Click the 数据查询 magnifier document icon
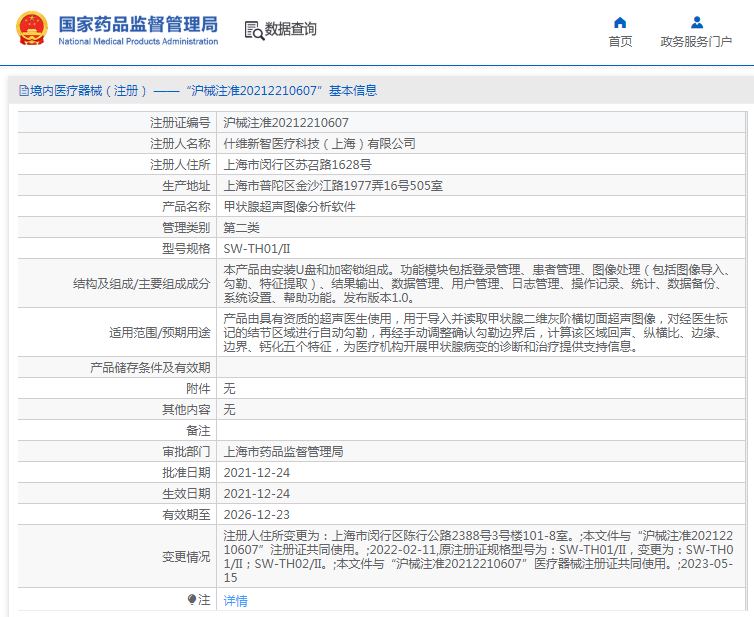This screenshot has height=617, width=754. (x=253, y=30)
